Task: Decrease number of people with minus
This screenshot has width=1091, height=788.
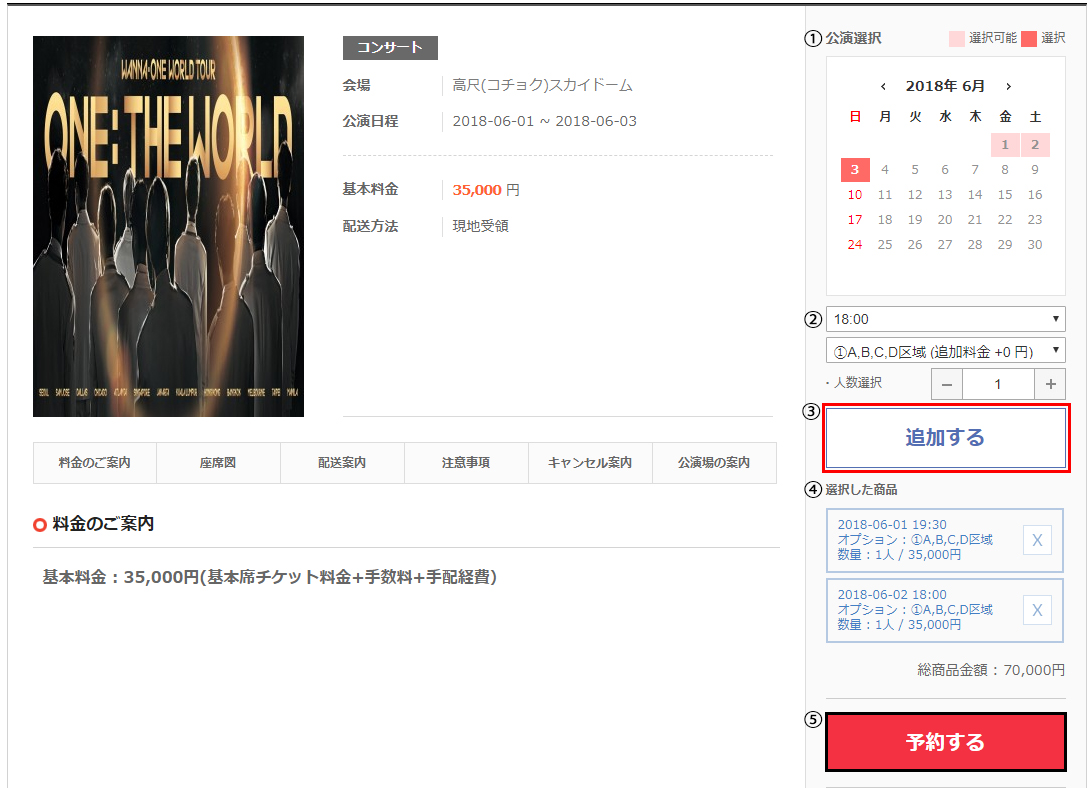Action: click(x=947, y=384)
